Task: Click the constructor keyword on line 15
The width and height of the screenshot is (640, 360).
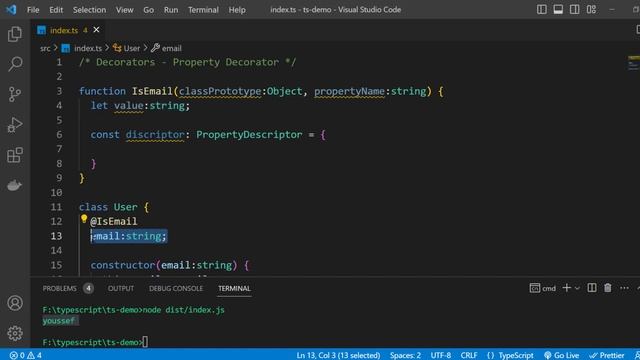Action: click(123, 265)
